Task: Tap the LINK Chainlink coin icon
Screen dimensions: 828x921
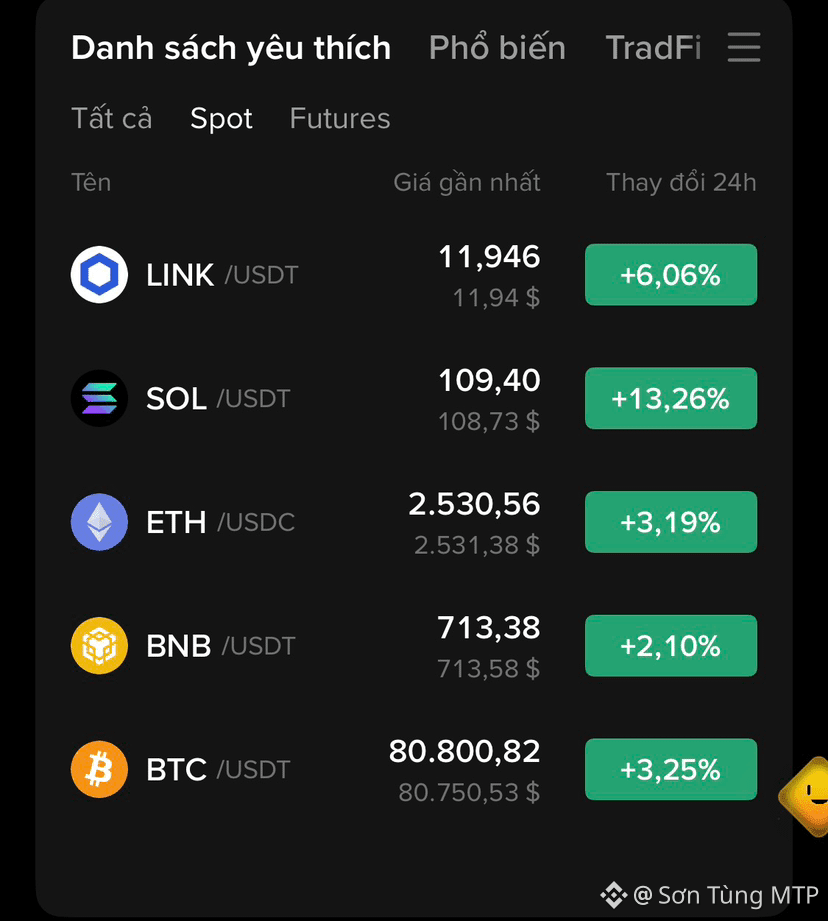Action: click(x=99, y=274)
